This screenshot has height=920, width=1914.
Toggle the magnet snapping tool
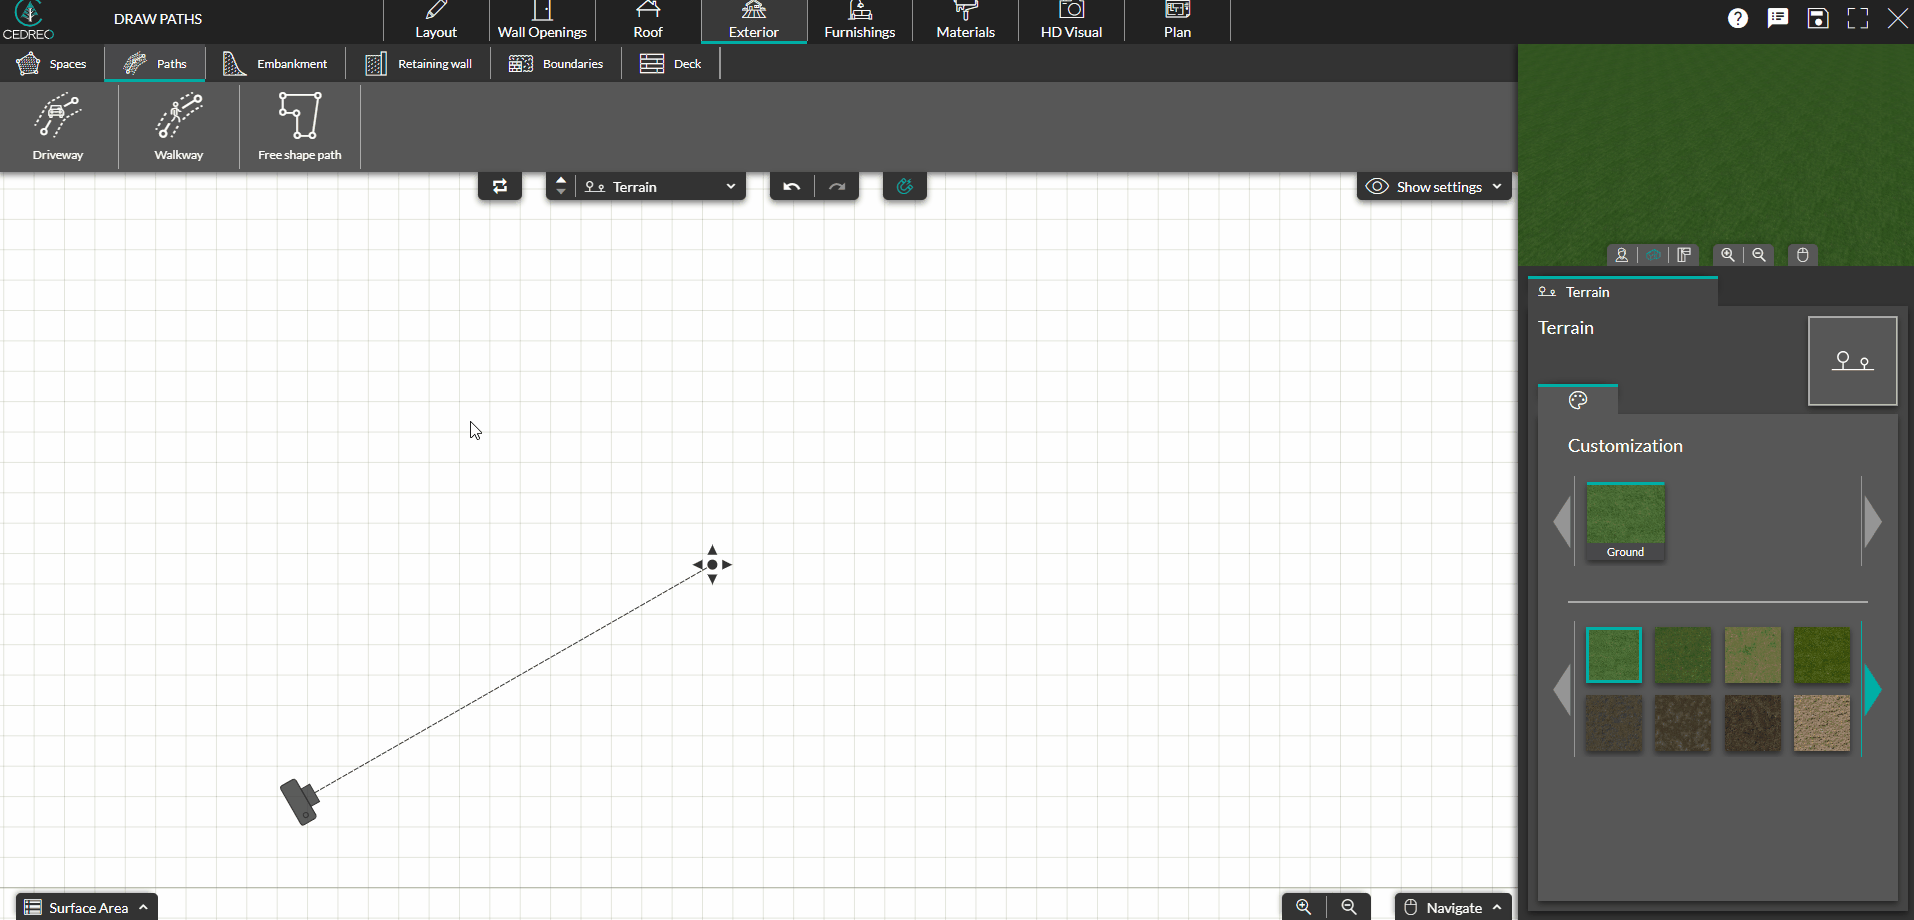click(904, 186)
